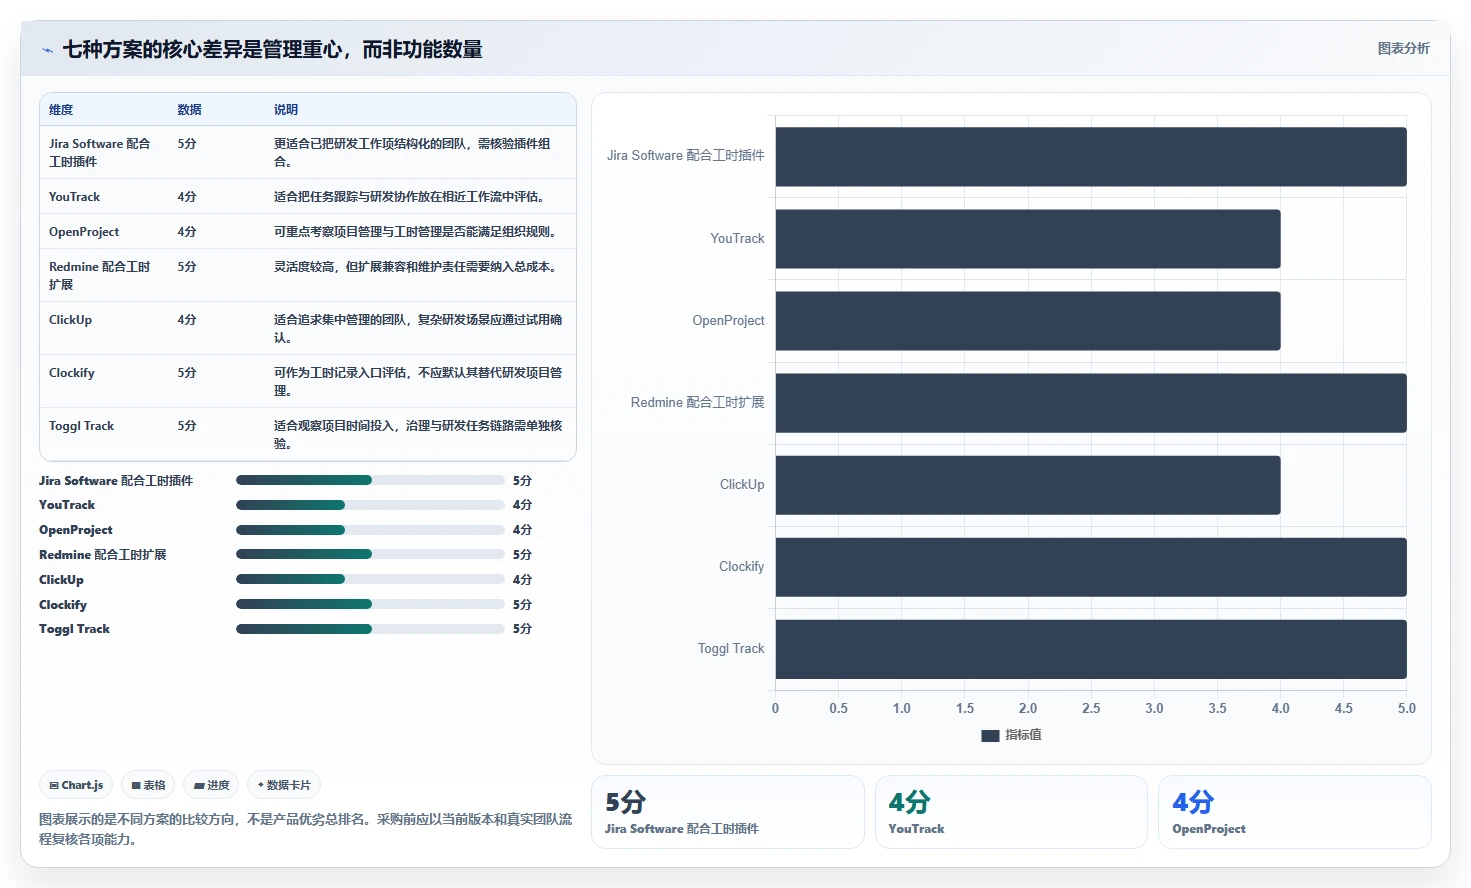Click the 维度 column header
The image size is (1471, 888).
click(x=61, y=110)
